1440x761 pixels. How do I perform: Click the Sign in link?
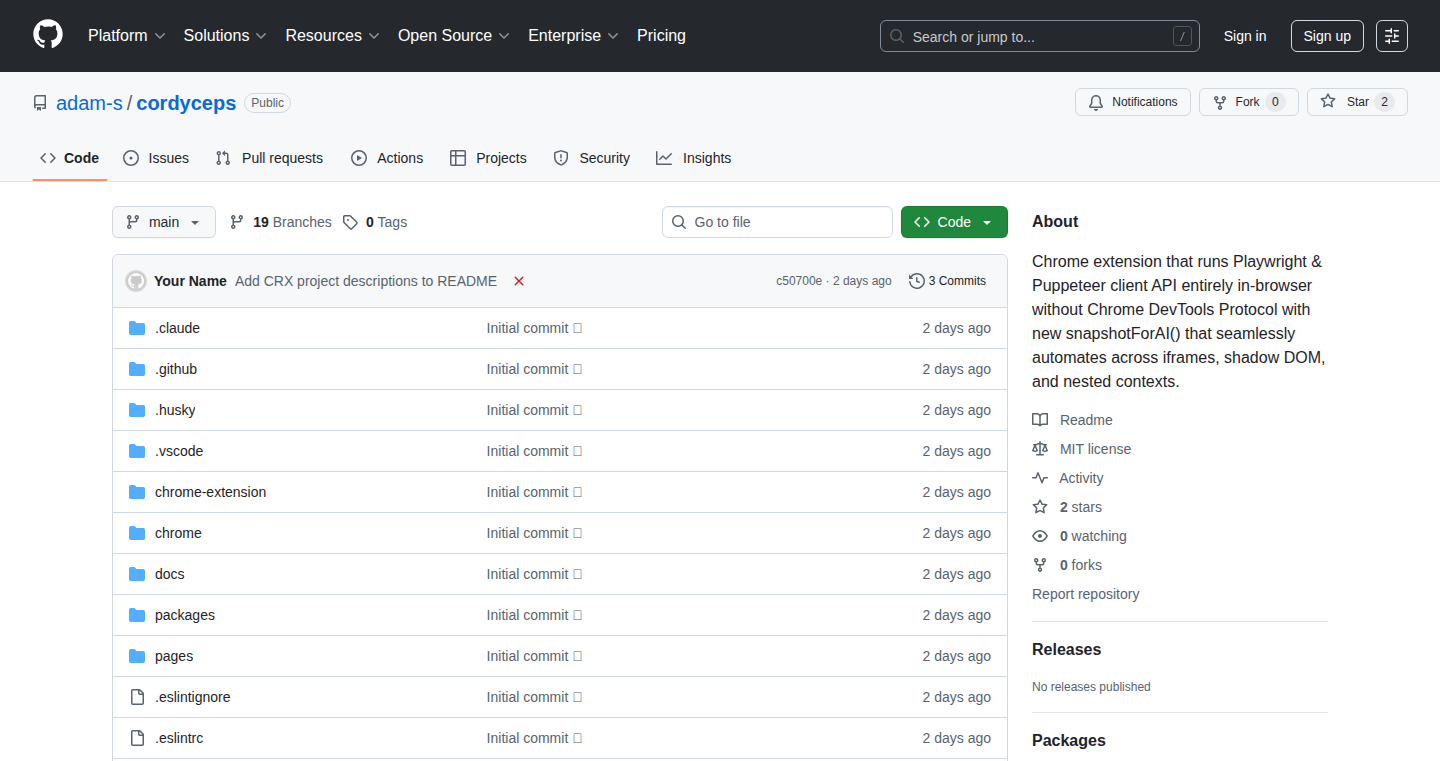coord(1245,36)
